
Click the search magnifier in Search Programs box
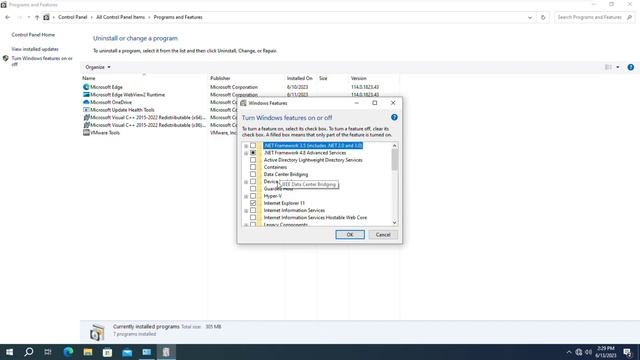pos(629,17)
